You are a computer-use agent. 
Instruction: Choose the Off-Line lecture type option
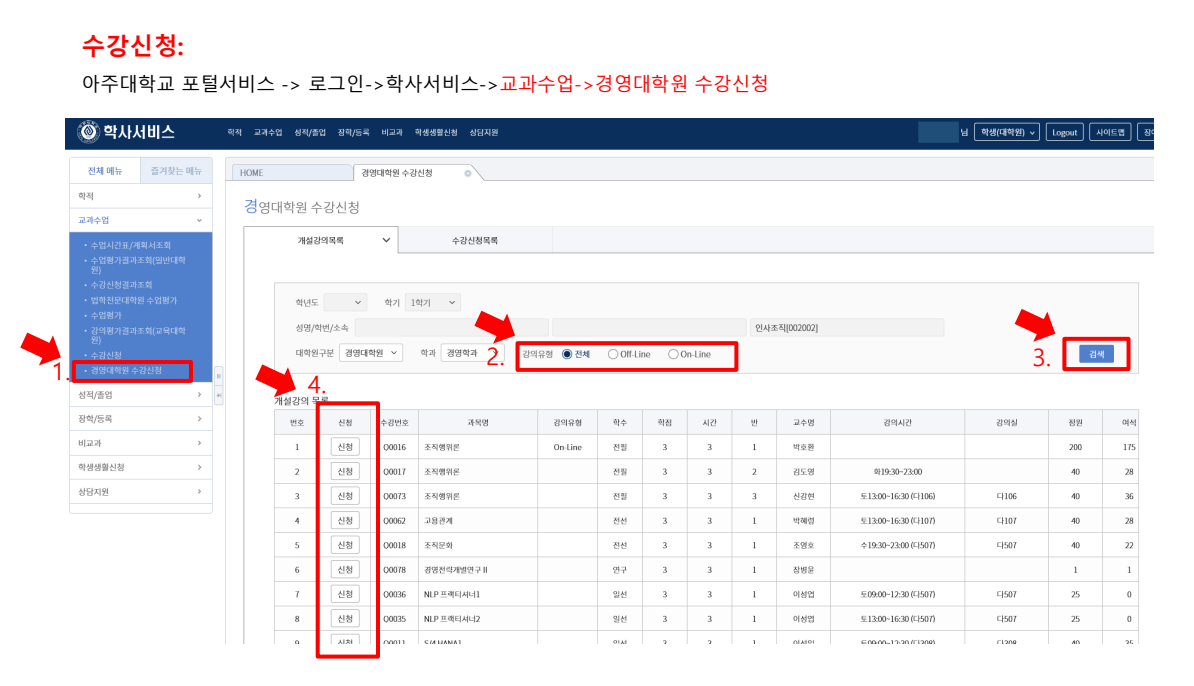(x=613, y=354)
